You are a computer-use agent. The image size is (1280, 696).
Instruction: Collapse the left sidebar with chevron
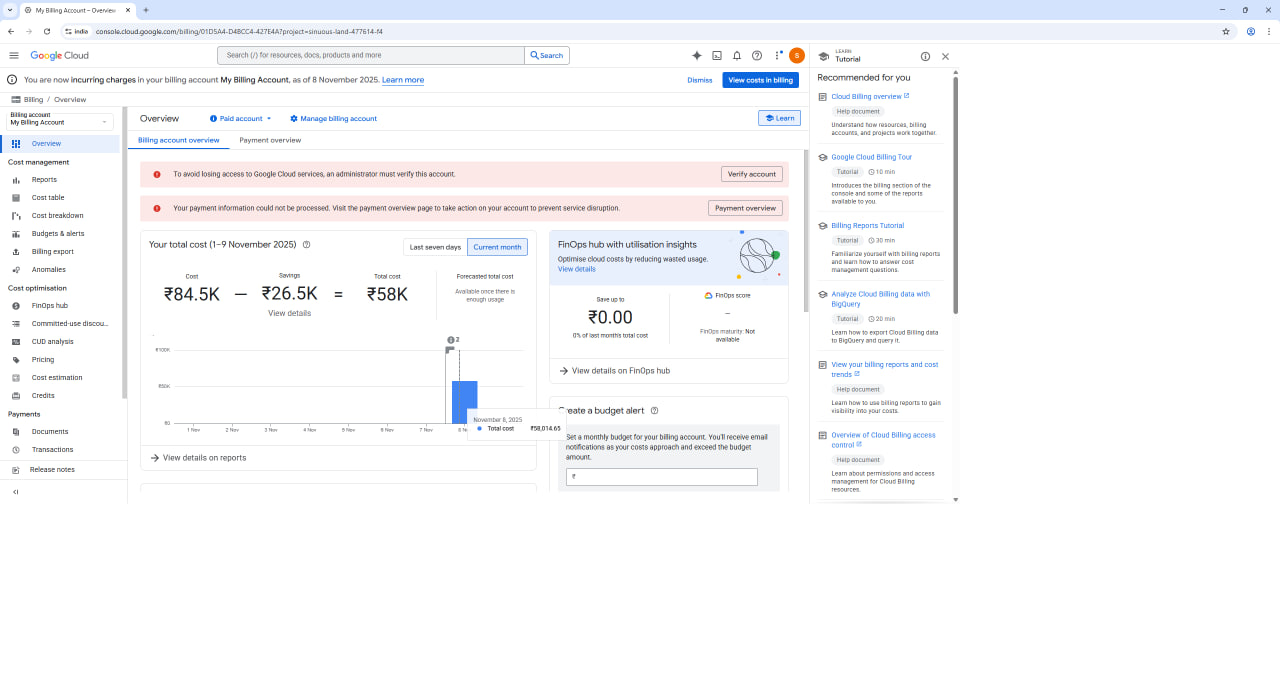point(15,492)
